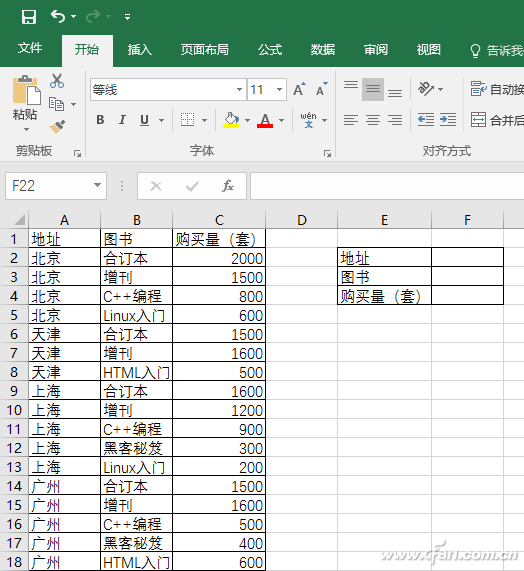Open the Name Box dropdown arrow
Viewport: 524px width, 571px height.
click(97, 185)
